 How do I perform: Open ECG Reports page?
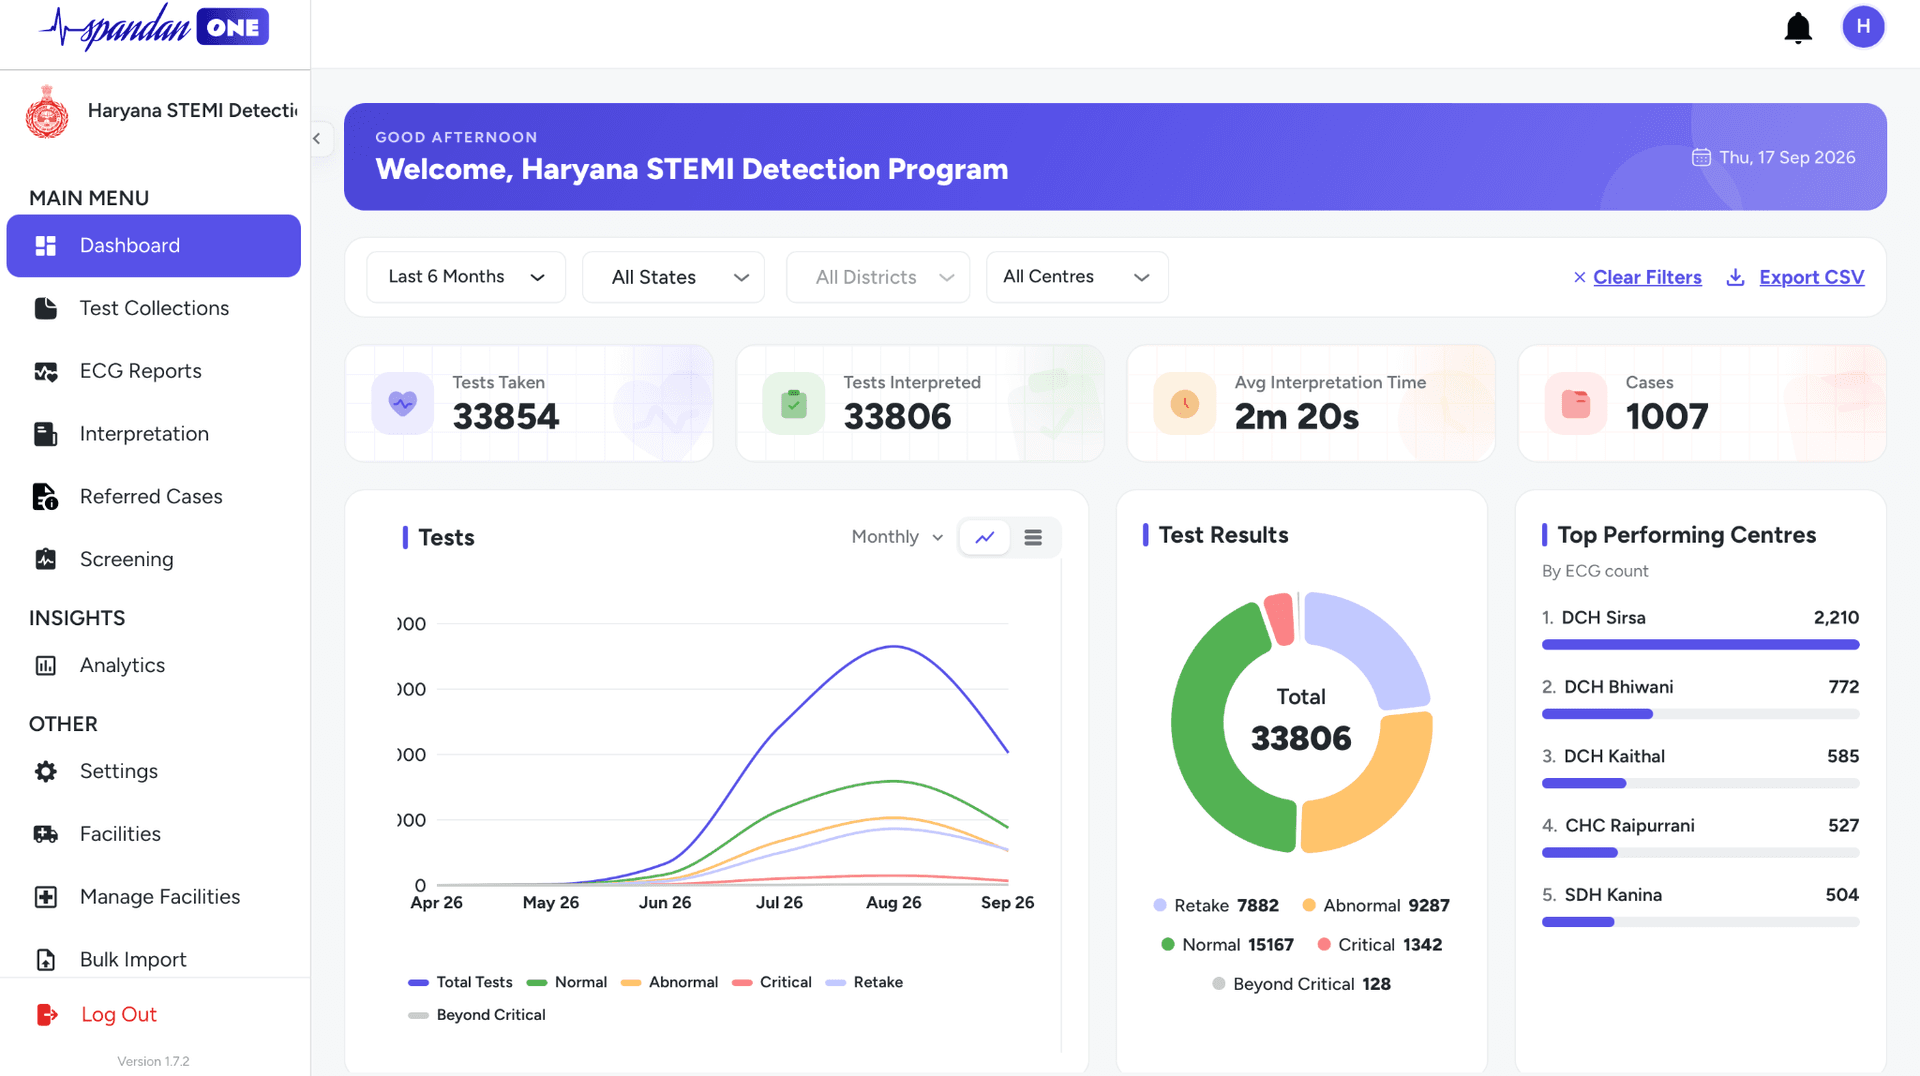pyautogui.click(x=153, y=371)
